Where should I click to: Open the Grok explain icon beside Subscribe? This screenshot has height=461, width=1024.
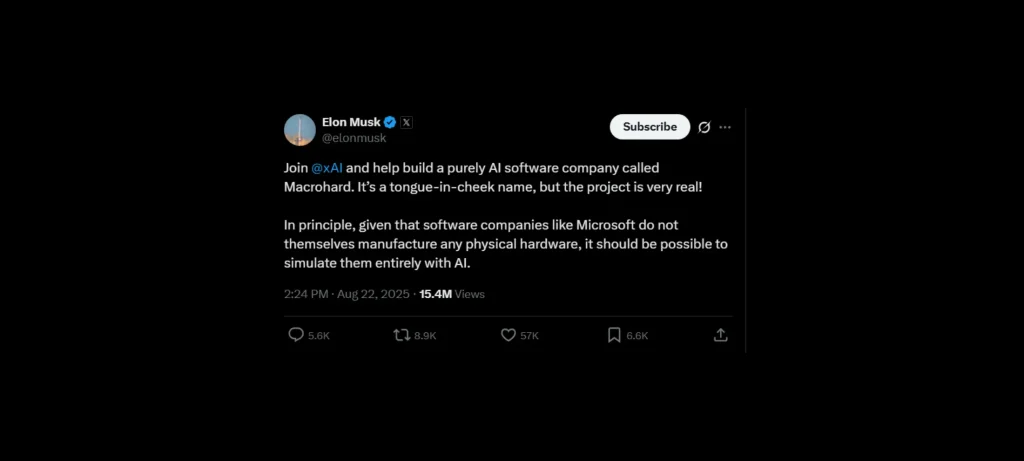point(704,127)
